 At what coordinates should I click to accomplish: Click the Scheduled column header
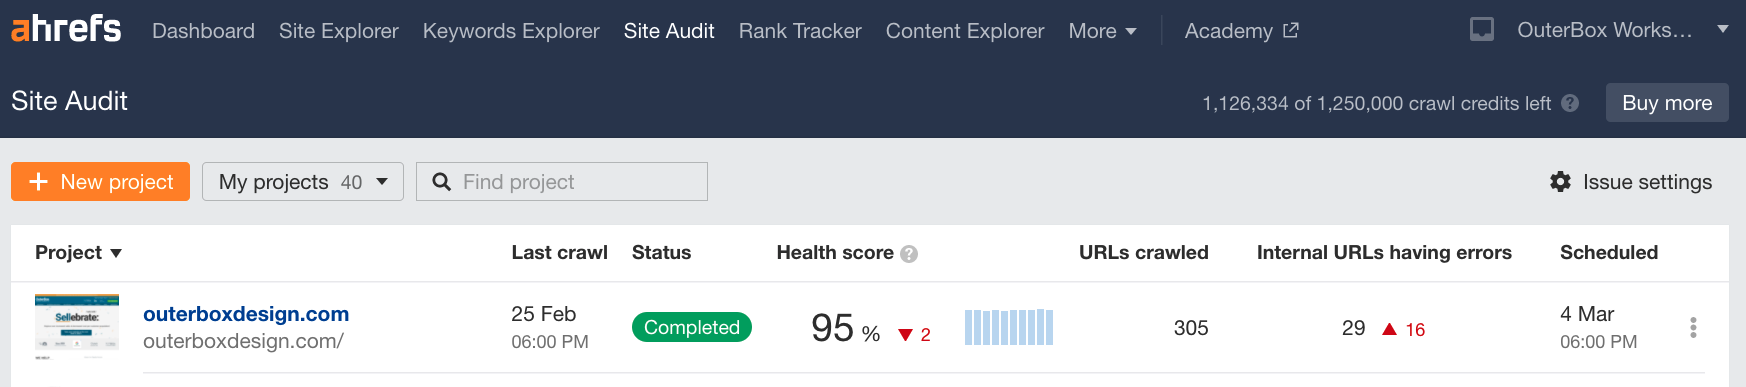coord(1609,253)
